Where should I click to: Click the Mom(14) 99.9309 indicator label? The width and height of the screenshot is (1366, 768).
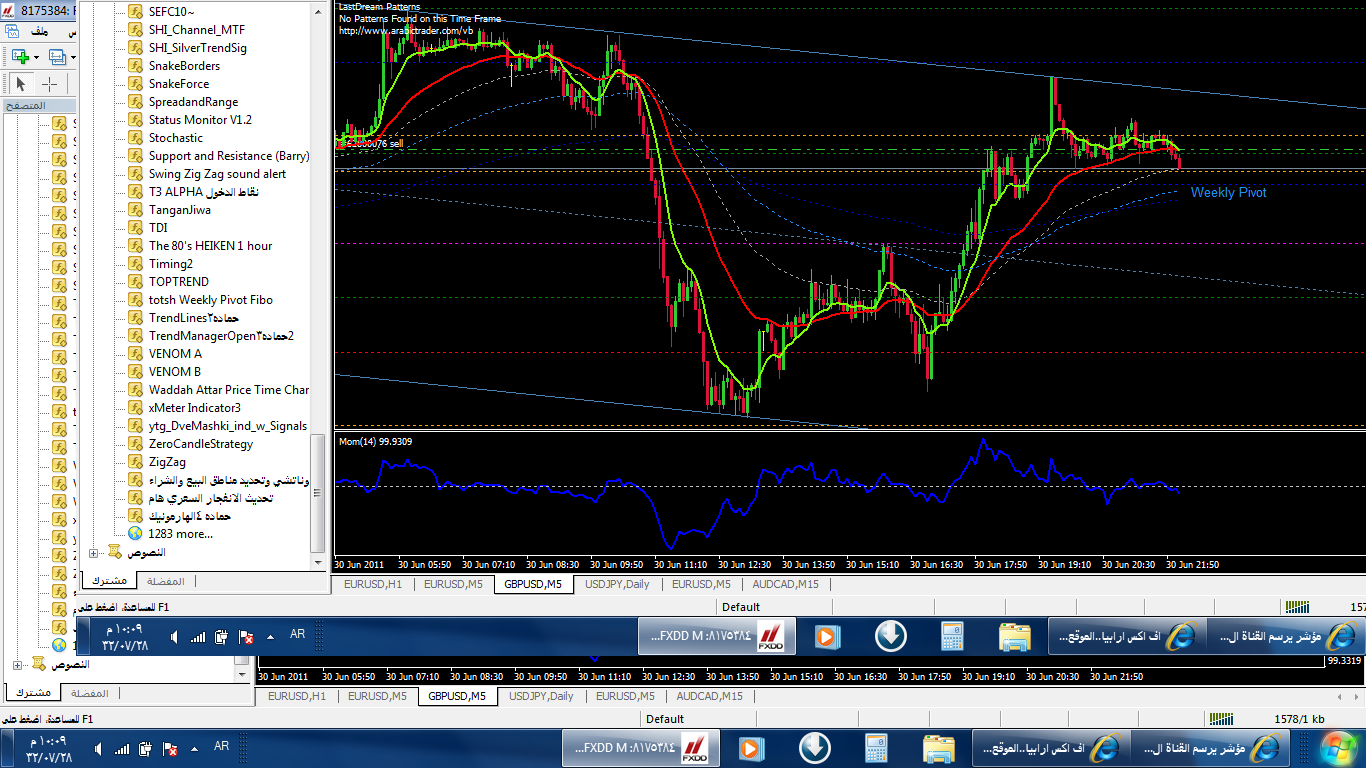pos(375,441)
